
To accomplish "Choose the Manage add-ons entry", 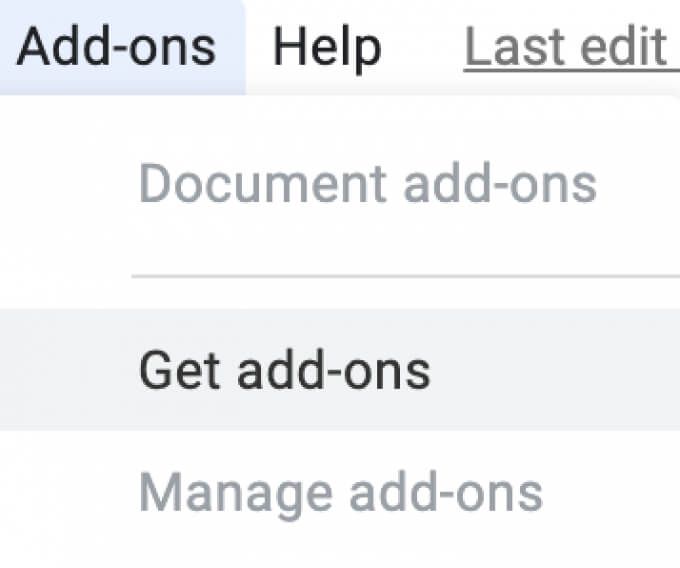I will click(x=340, y=494).
